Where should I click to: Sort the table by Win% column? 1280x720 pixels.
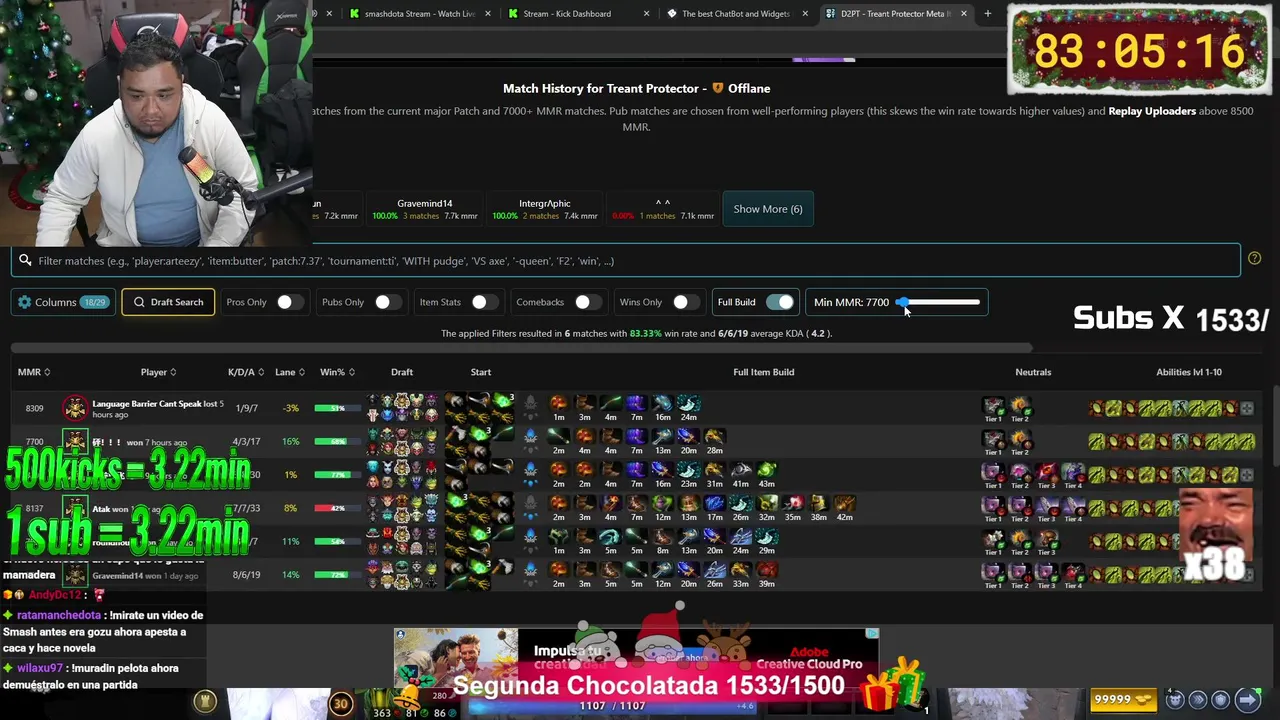coord(337,372)
